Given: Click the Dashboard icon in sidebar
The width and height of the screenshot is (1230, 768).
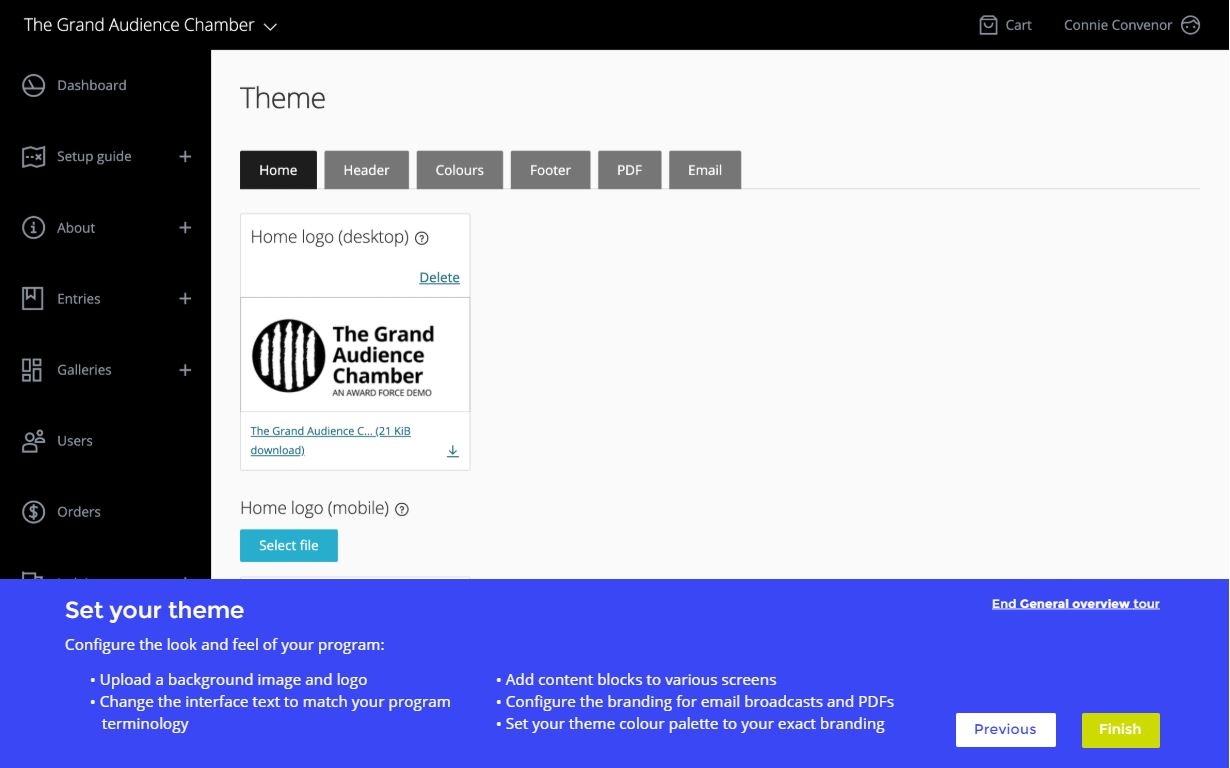Looking at the screenshot, I should pyautogui.click(x=34, y=86).
